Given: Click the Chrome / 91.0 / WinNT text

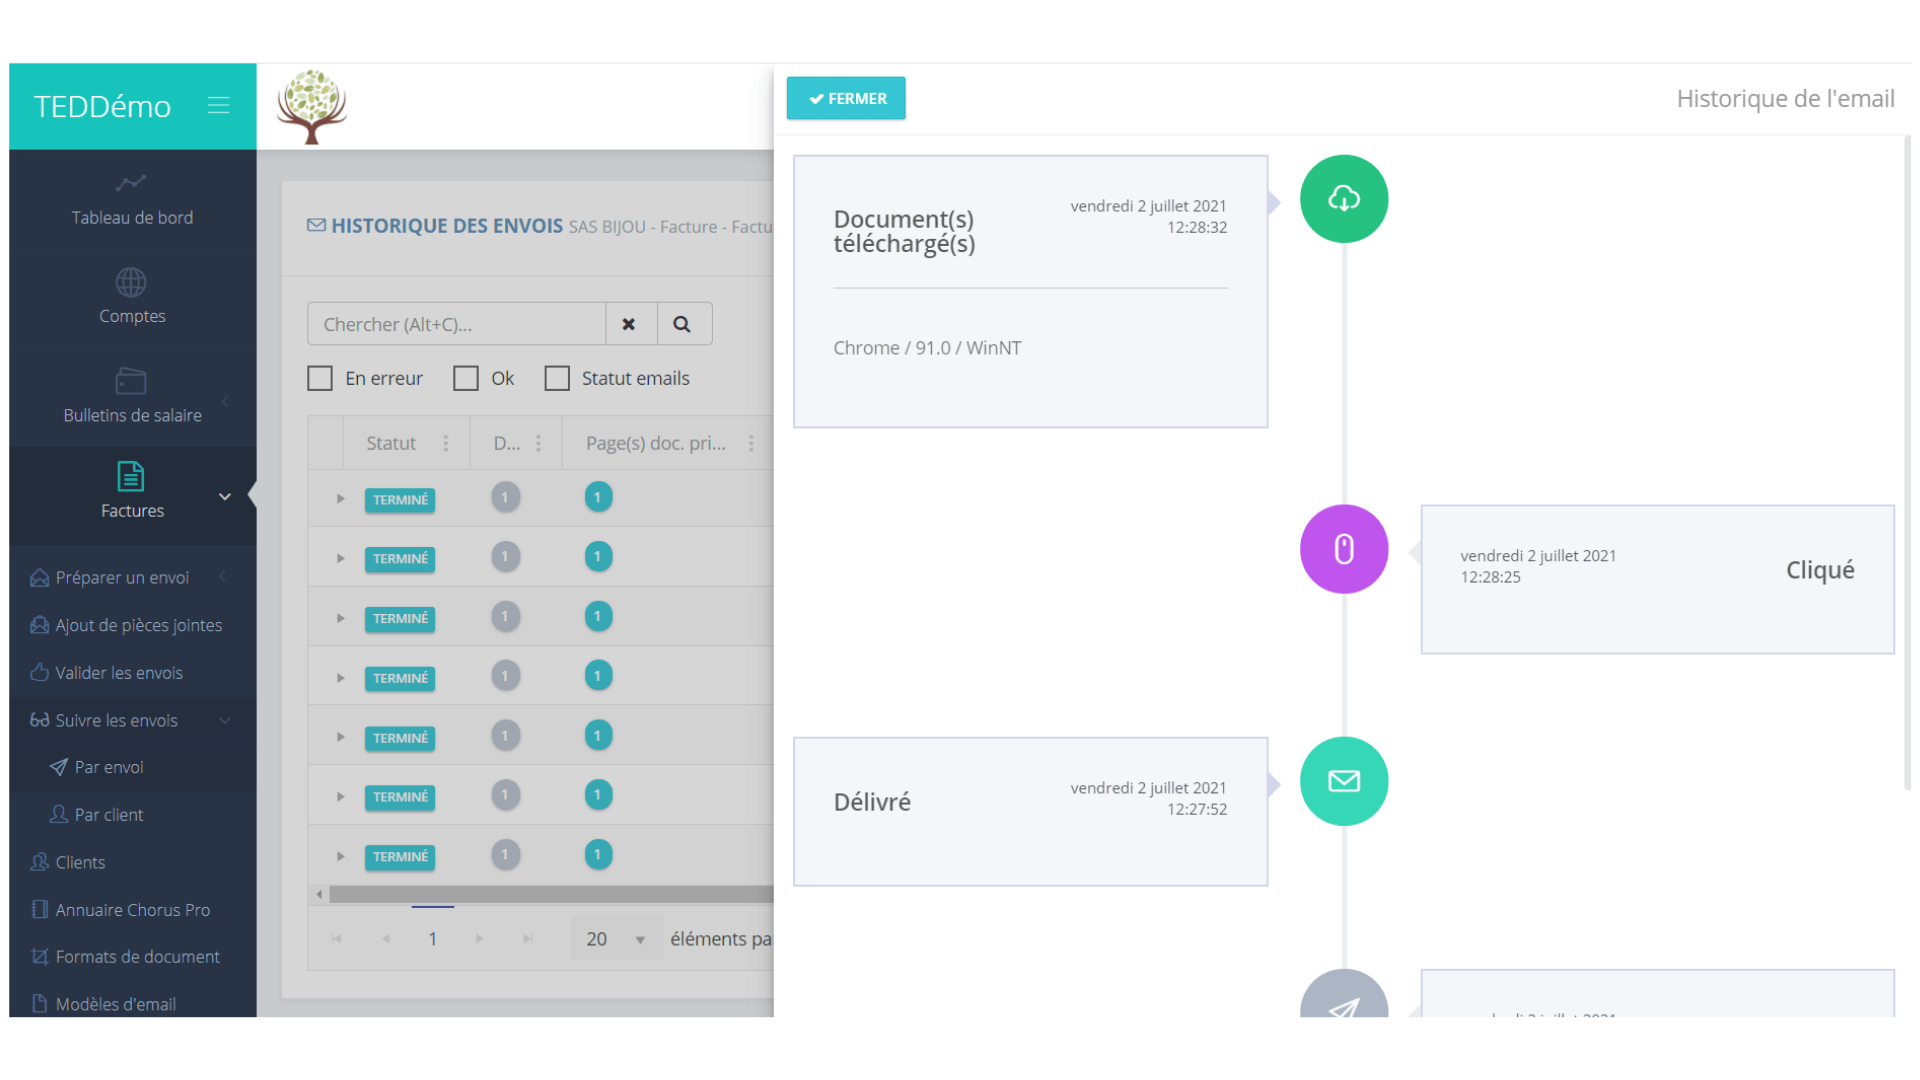Looking at the screenshot, I should point(927,347).
